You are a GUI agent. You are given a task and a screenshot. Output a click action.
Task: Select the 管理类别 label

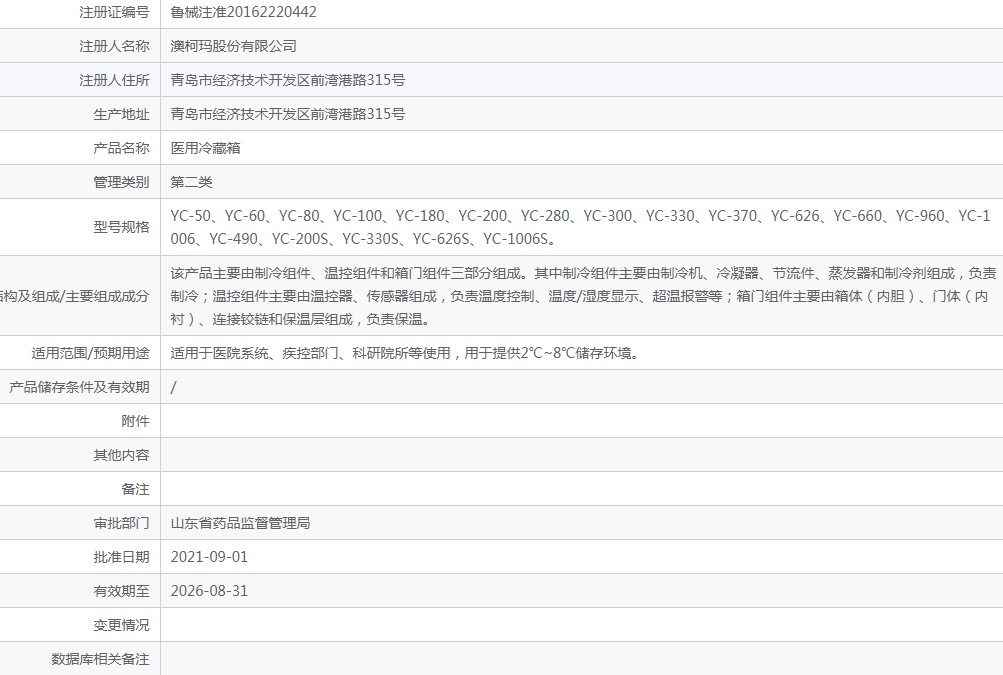pos(121,182)
